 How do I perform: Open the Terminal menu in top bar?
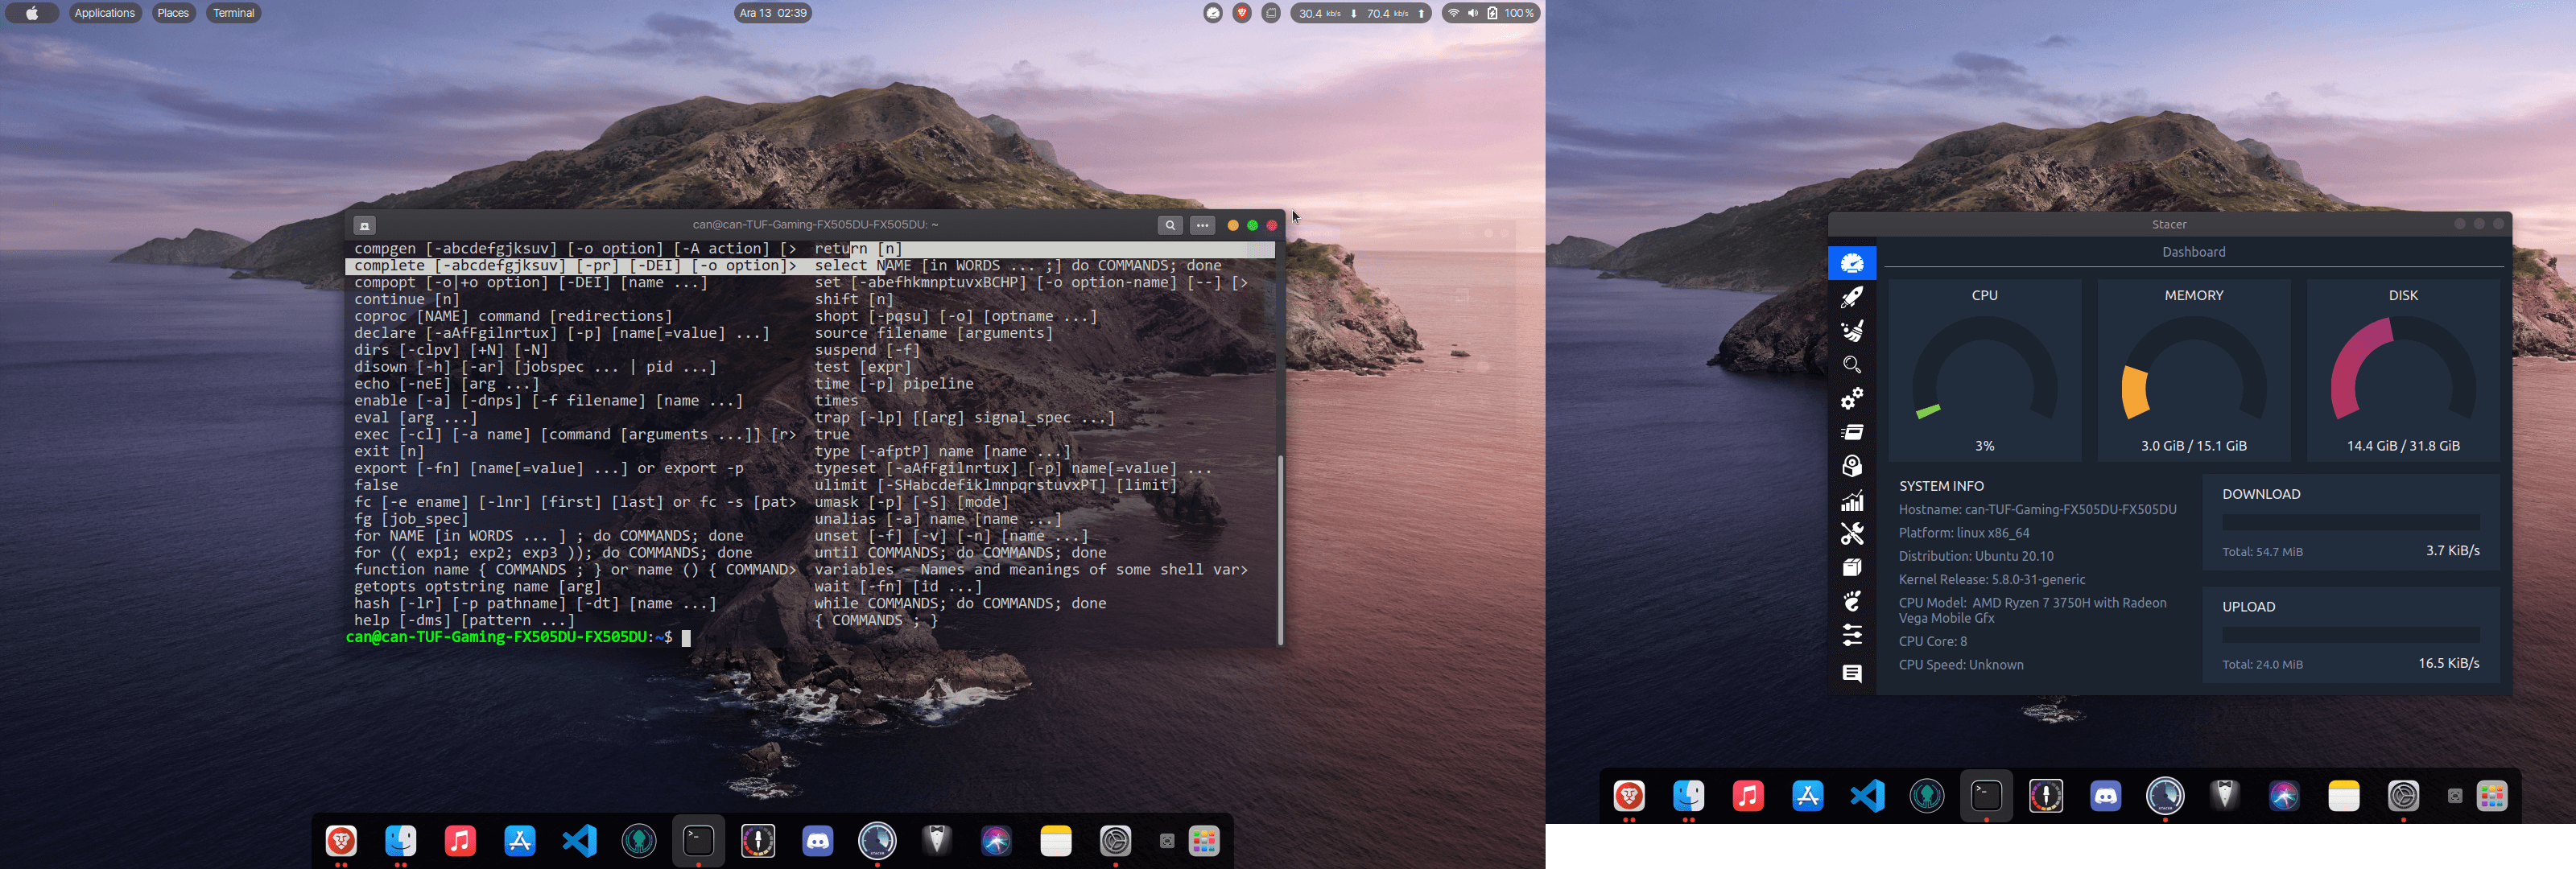pos(233,13)
